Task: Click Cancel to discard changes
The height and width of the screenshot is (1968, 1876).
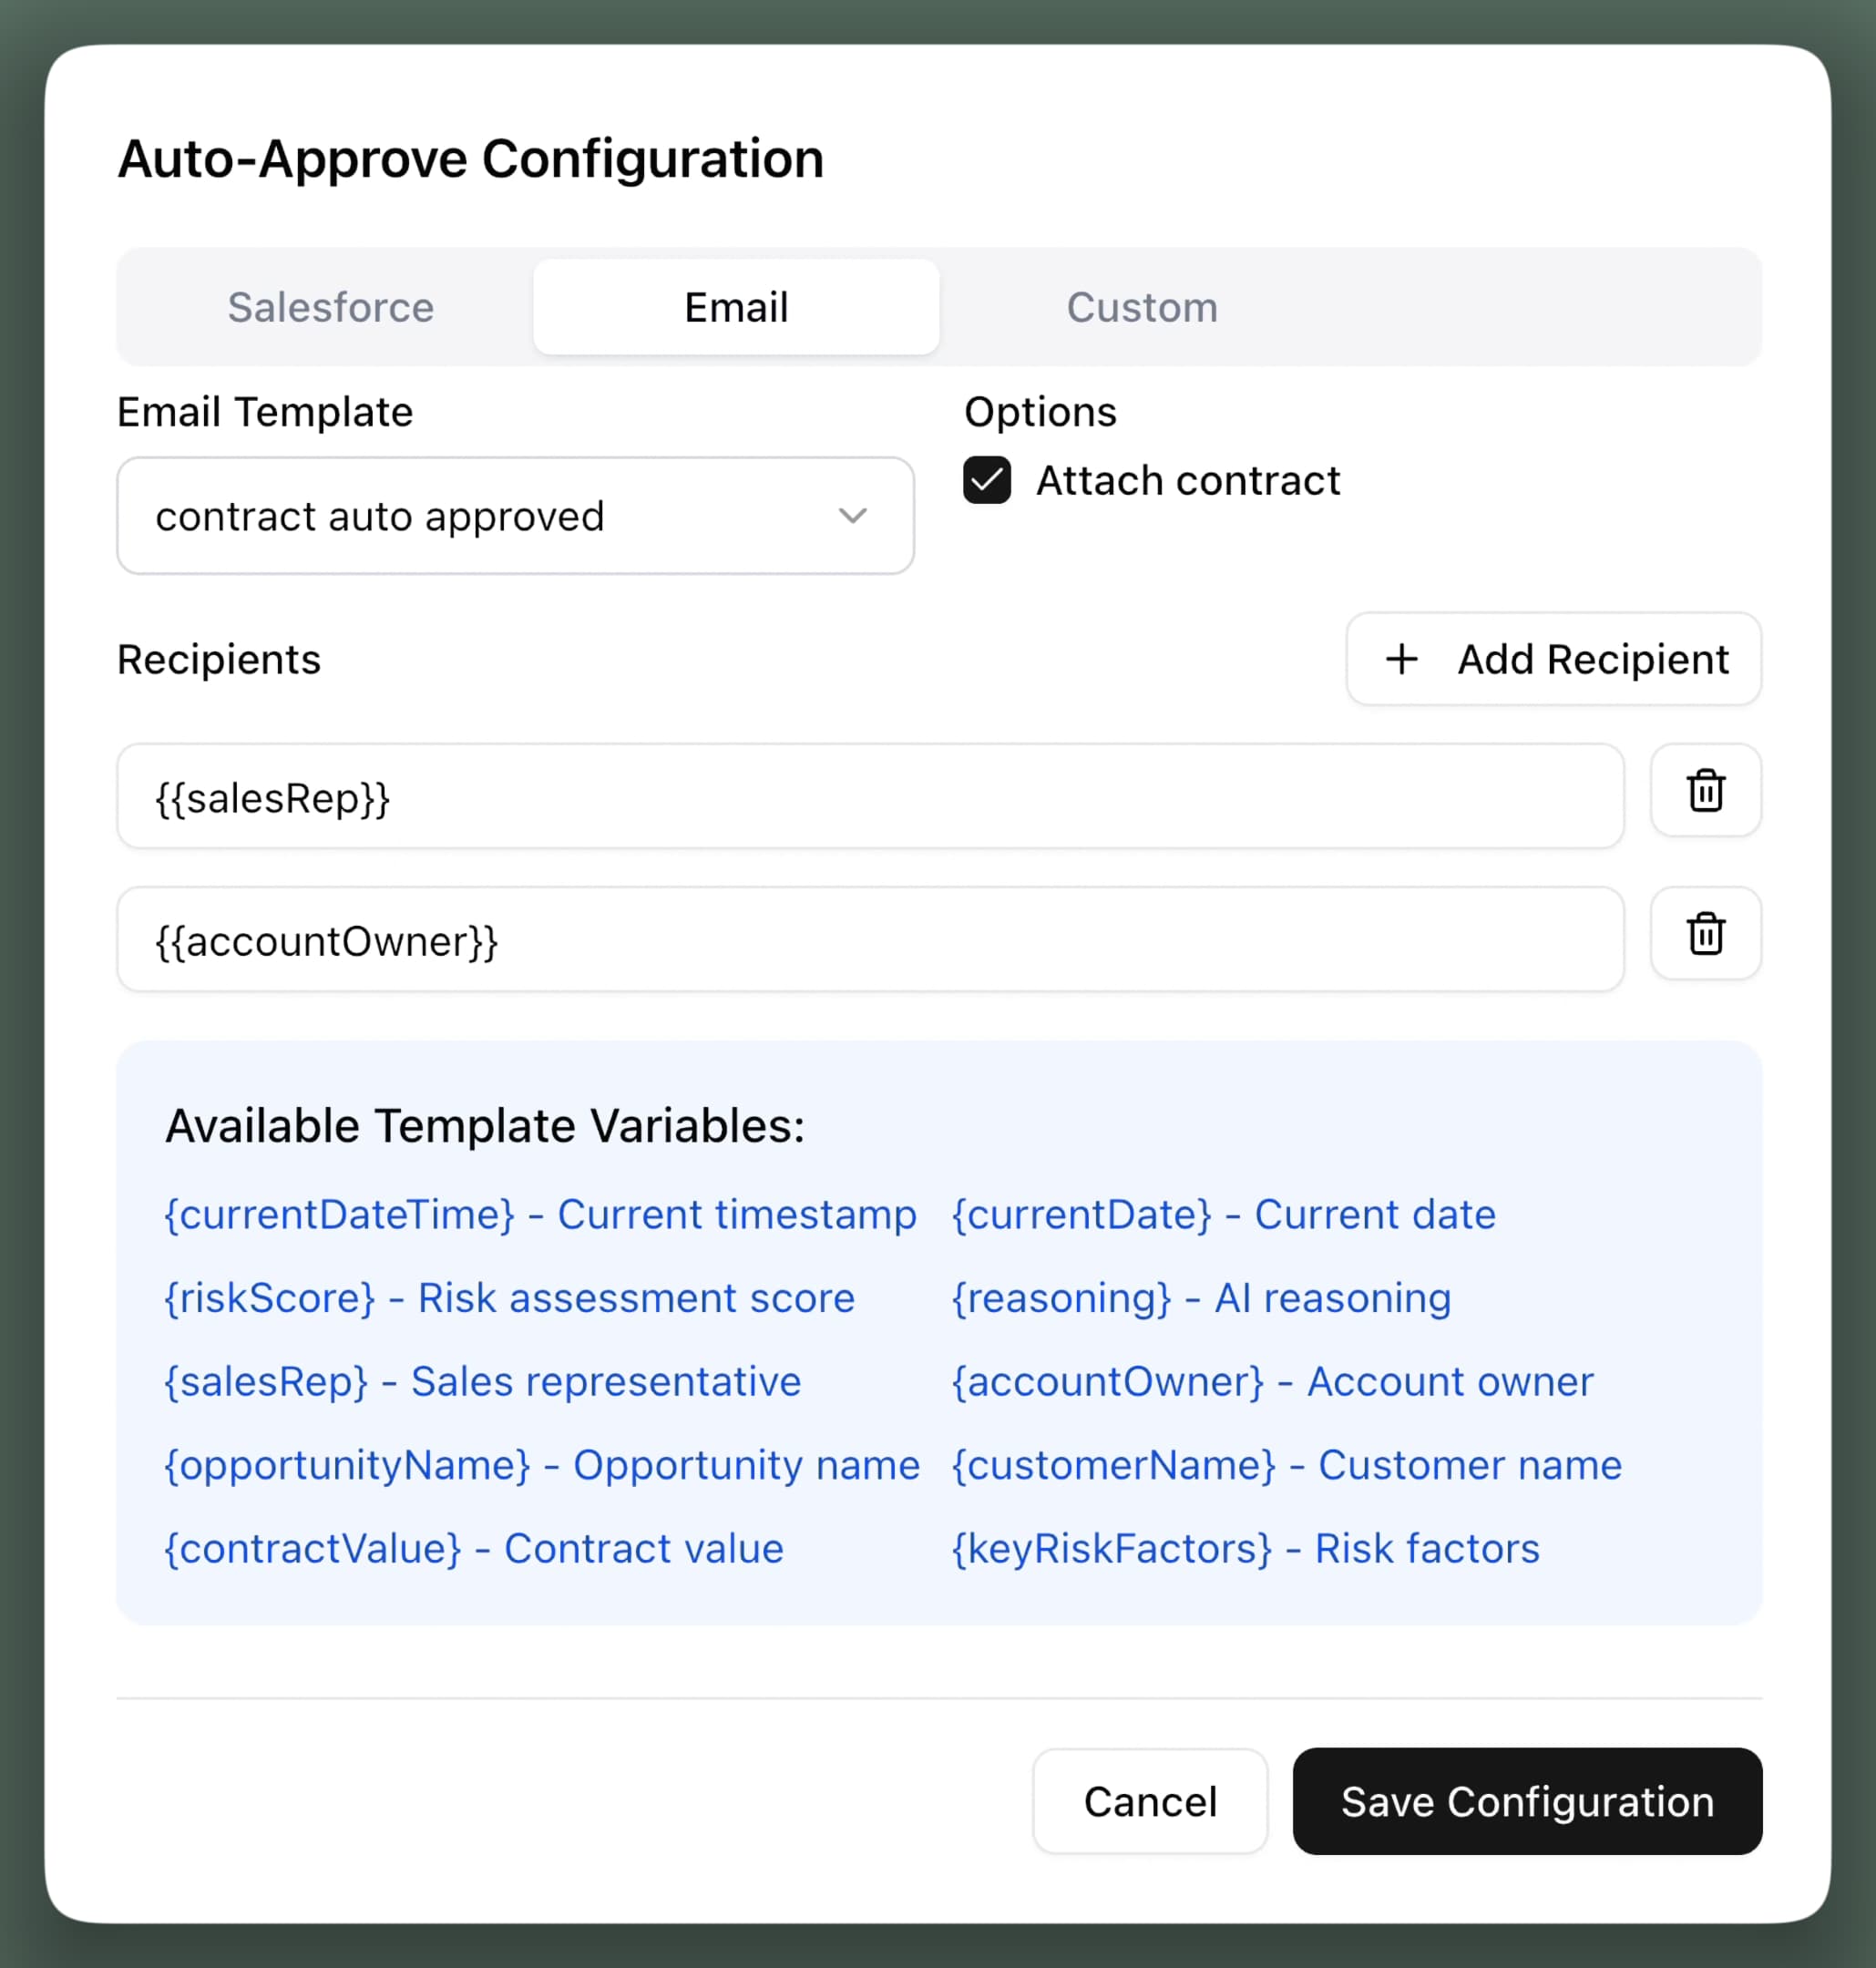Action: tap(1150, 1801)
